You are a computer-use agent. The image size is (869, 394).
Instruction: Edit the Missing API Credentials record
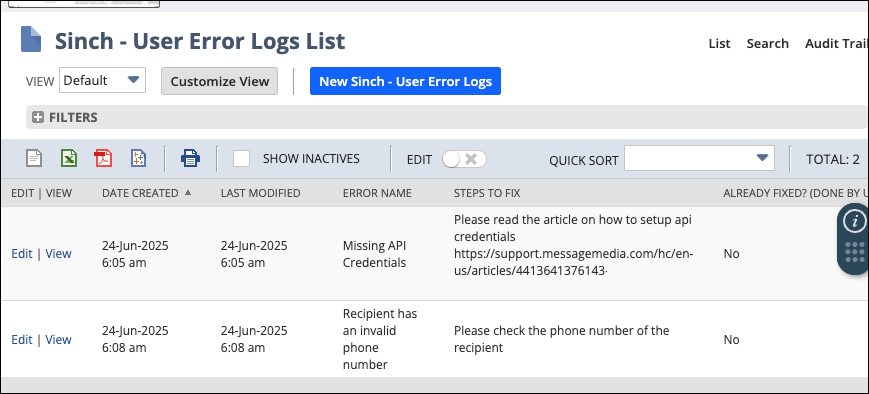click(x=22, y=253)
